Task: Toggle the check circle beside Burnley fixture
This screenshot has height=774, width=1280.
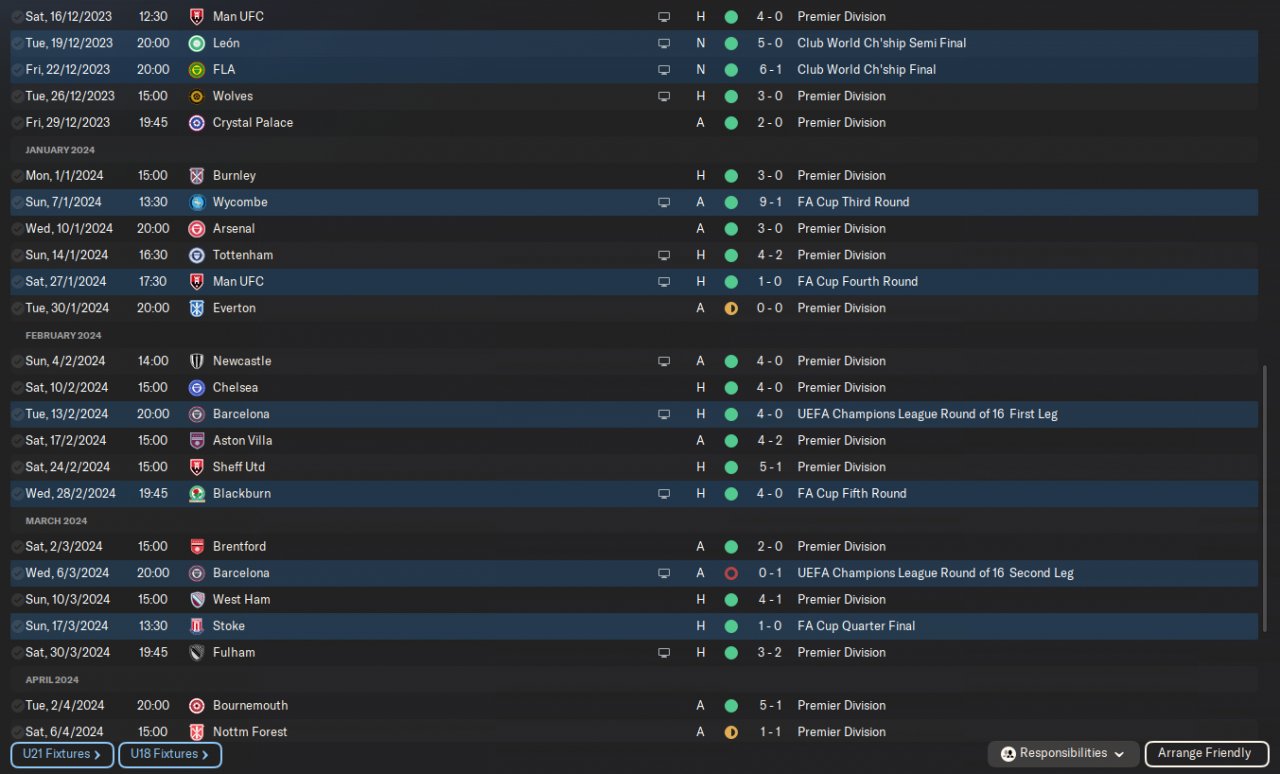Action: 17,175
